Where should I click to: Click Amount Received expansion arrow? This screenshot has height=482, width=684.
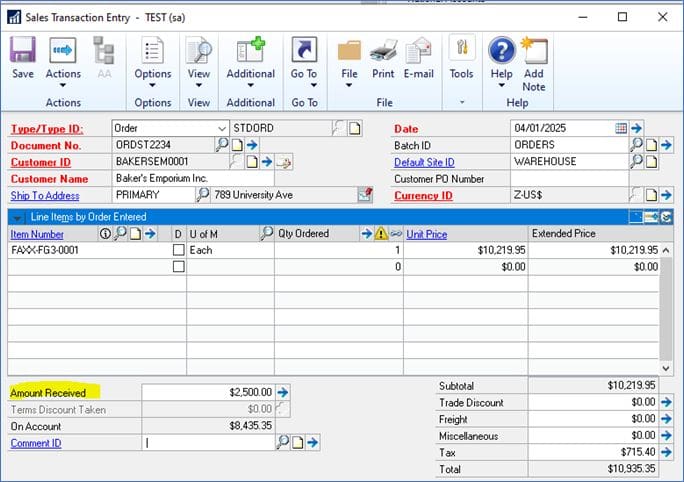[x=282, y=393]
